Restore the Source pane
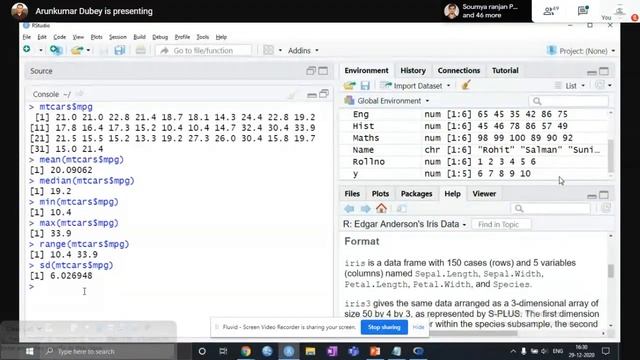The height and width of the screenshot is (360, 640). tap(311, 71)
